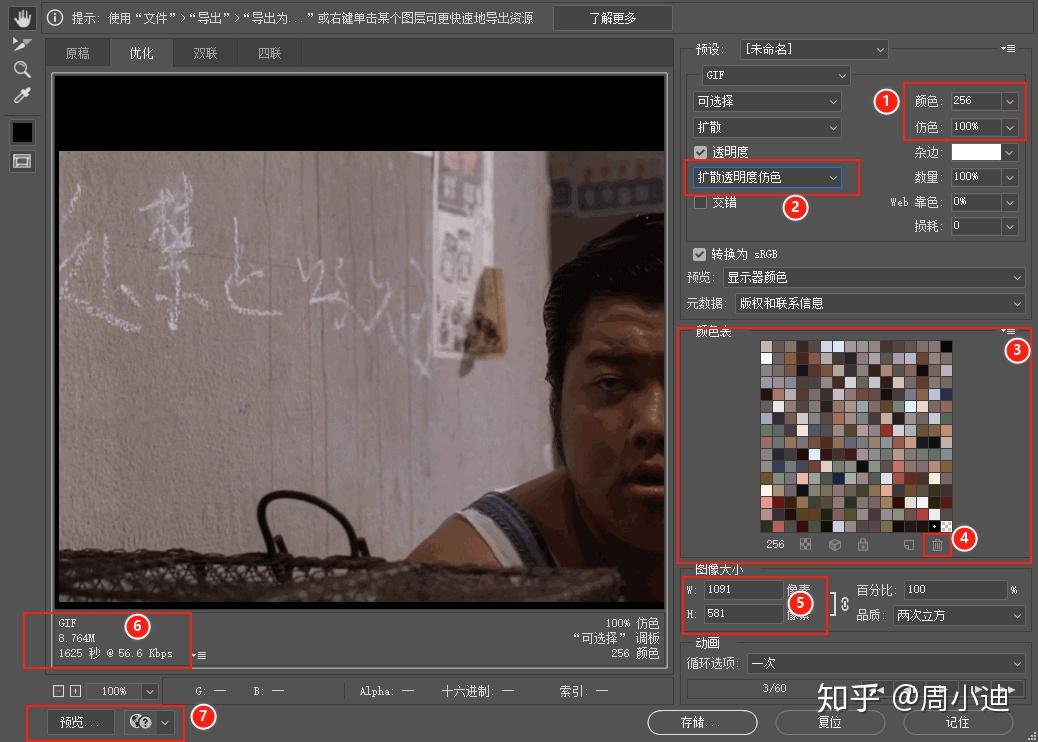Image resolution: width=1038 pixels, height=742 pixels.
Task: Open the 元数据 版权和联系信息 dropdown
Action: (x=880, y=303)
